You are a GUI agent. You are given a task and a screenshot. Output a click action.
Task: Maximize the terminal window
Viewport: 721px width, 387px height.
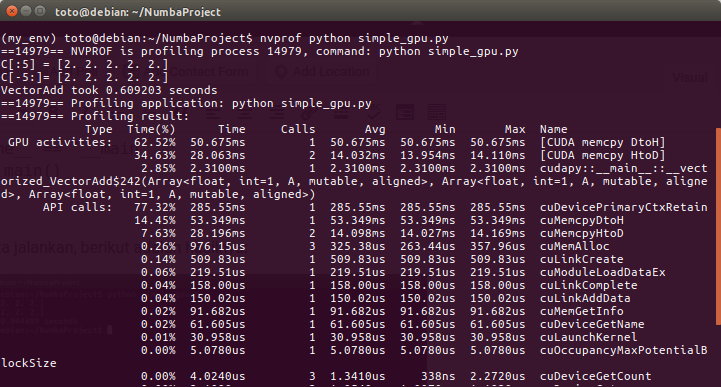40,11
